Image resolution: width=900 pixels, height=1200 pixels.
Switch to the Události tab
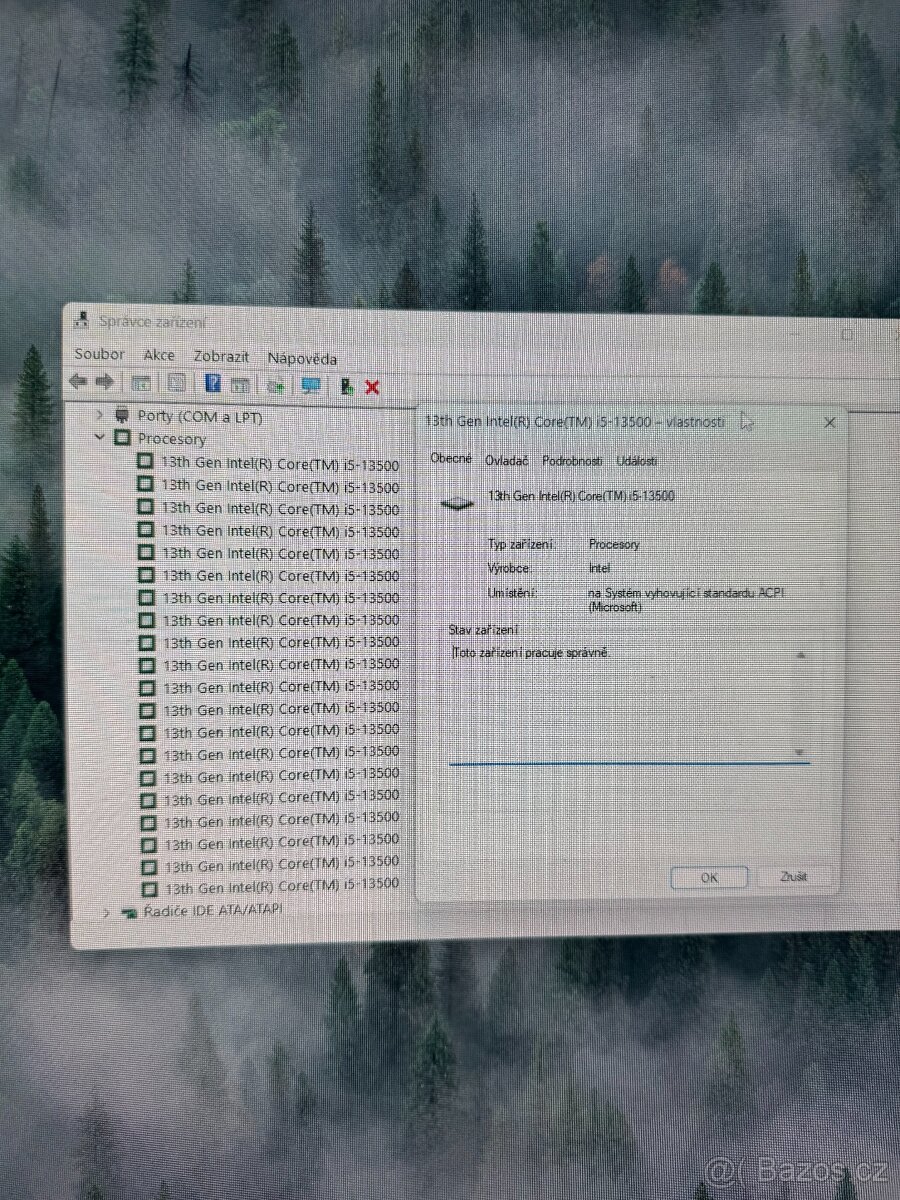(x=638, y=462)
